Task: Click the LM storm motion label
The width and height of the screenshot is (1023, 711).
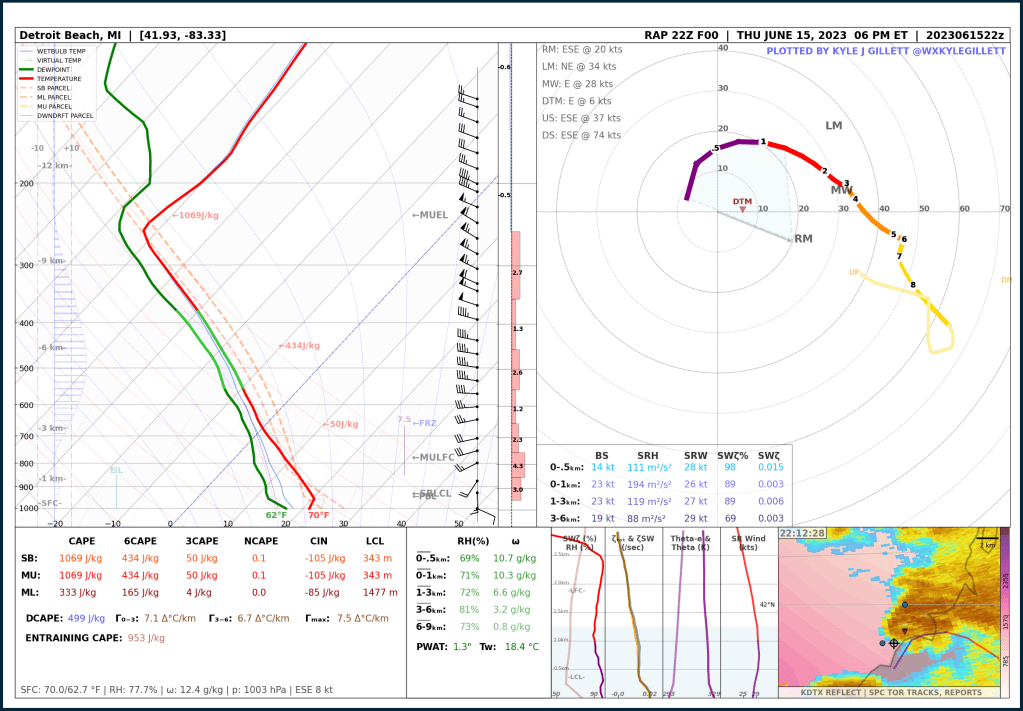Action: pyautogui.click(x=834, y=126)
